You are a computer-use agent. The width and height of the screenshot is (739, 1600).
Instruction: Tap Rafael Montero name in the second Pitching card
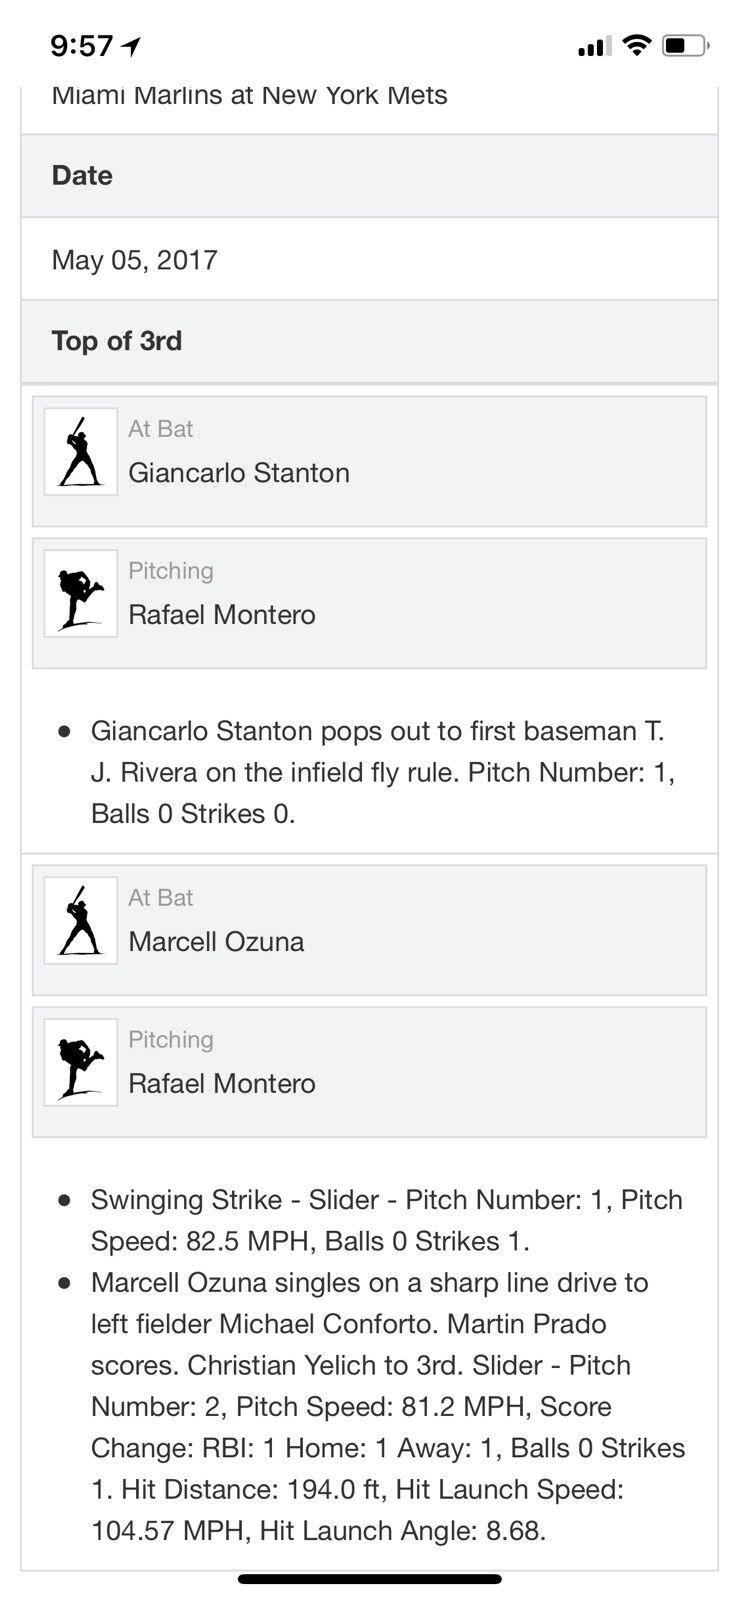(x=222, y=1084)
